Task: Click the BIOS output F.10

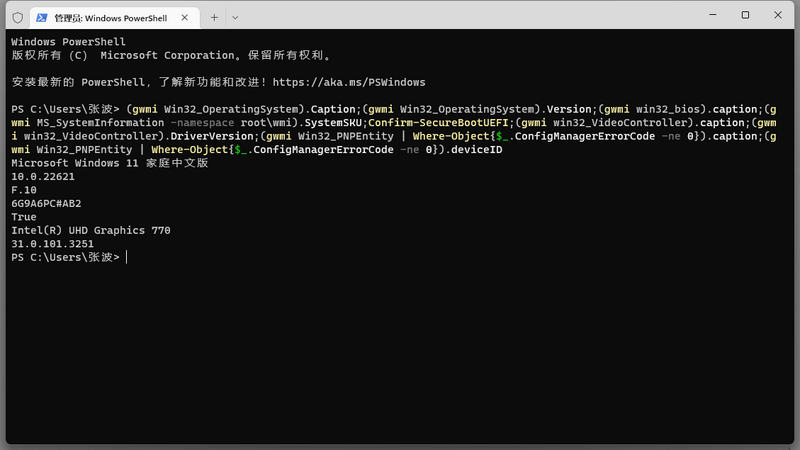Action: pyautogui.click(x=24, y=190)
